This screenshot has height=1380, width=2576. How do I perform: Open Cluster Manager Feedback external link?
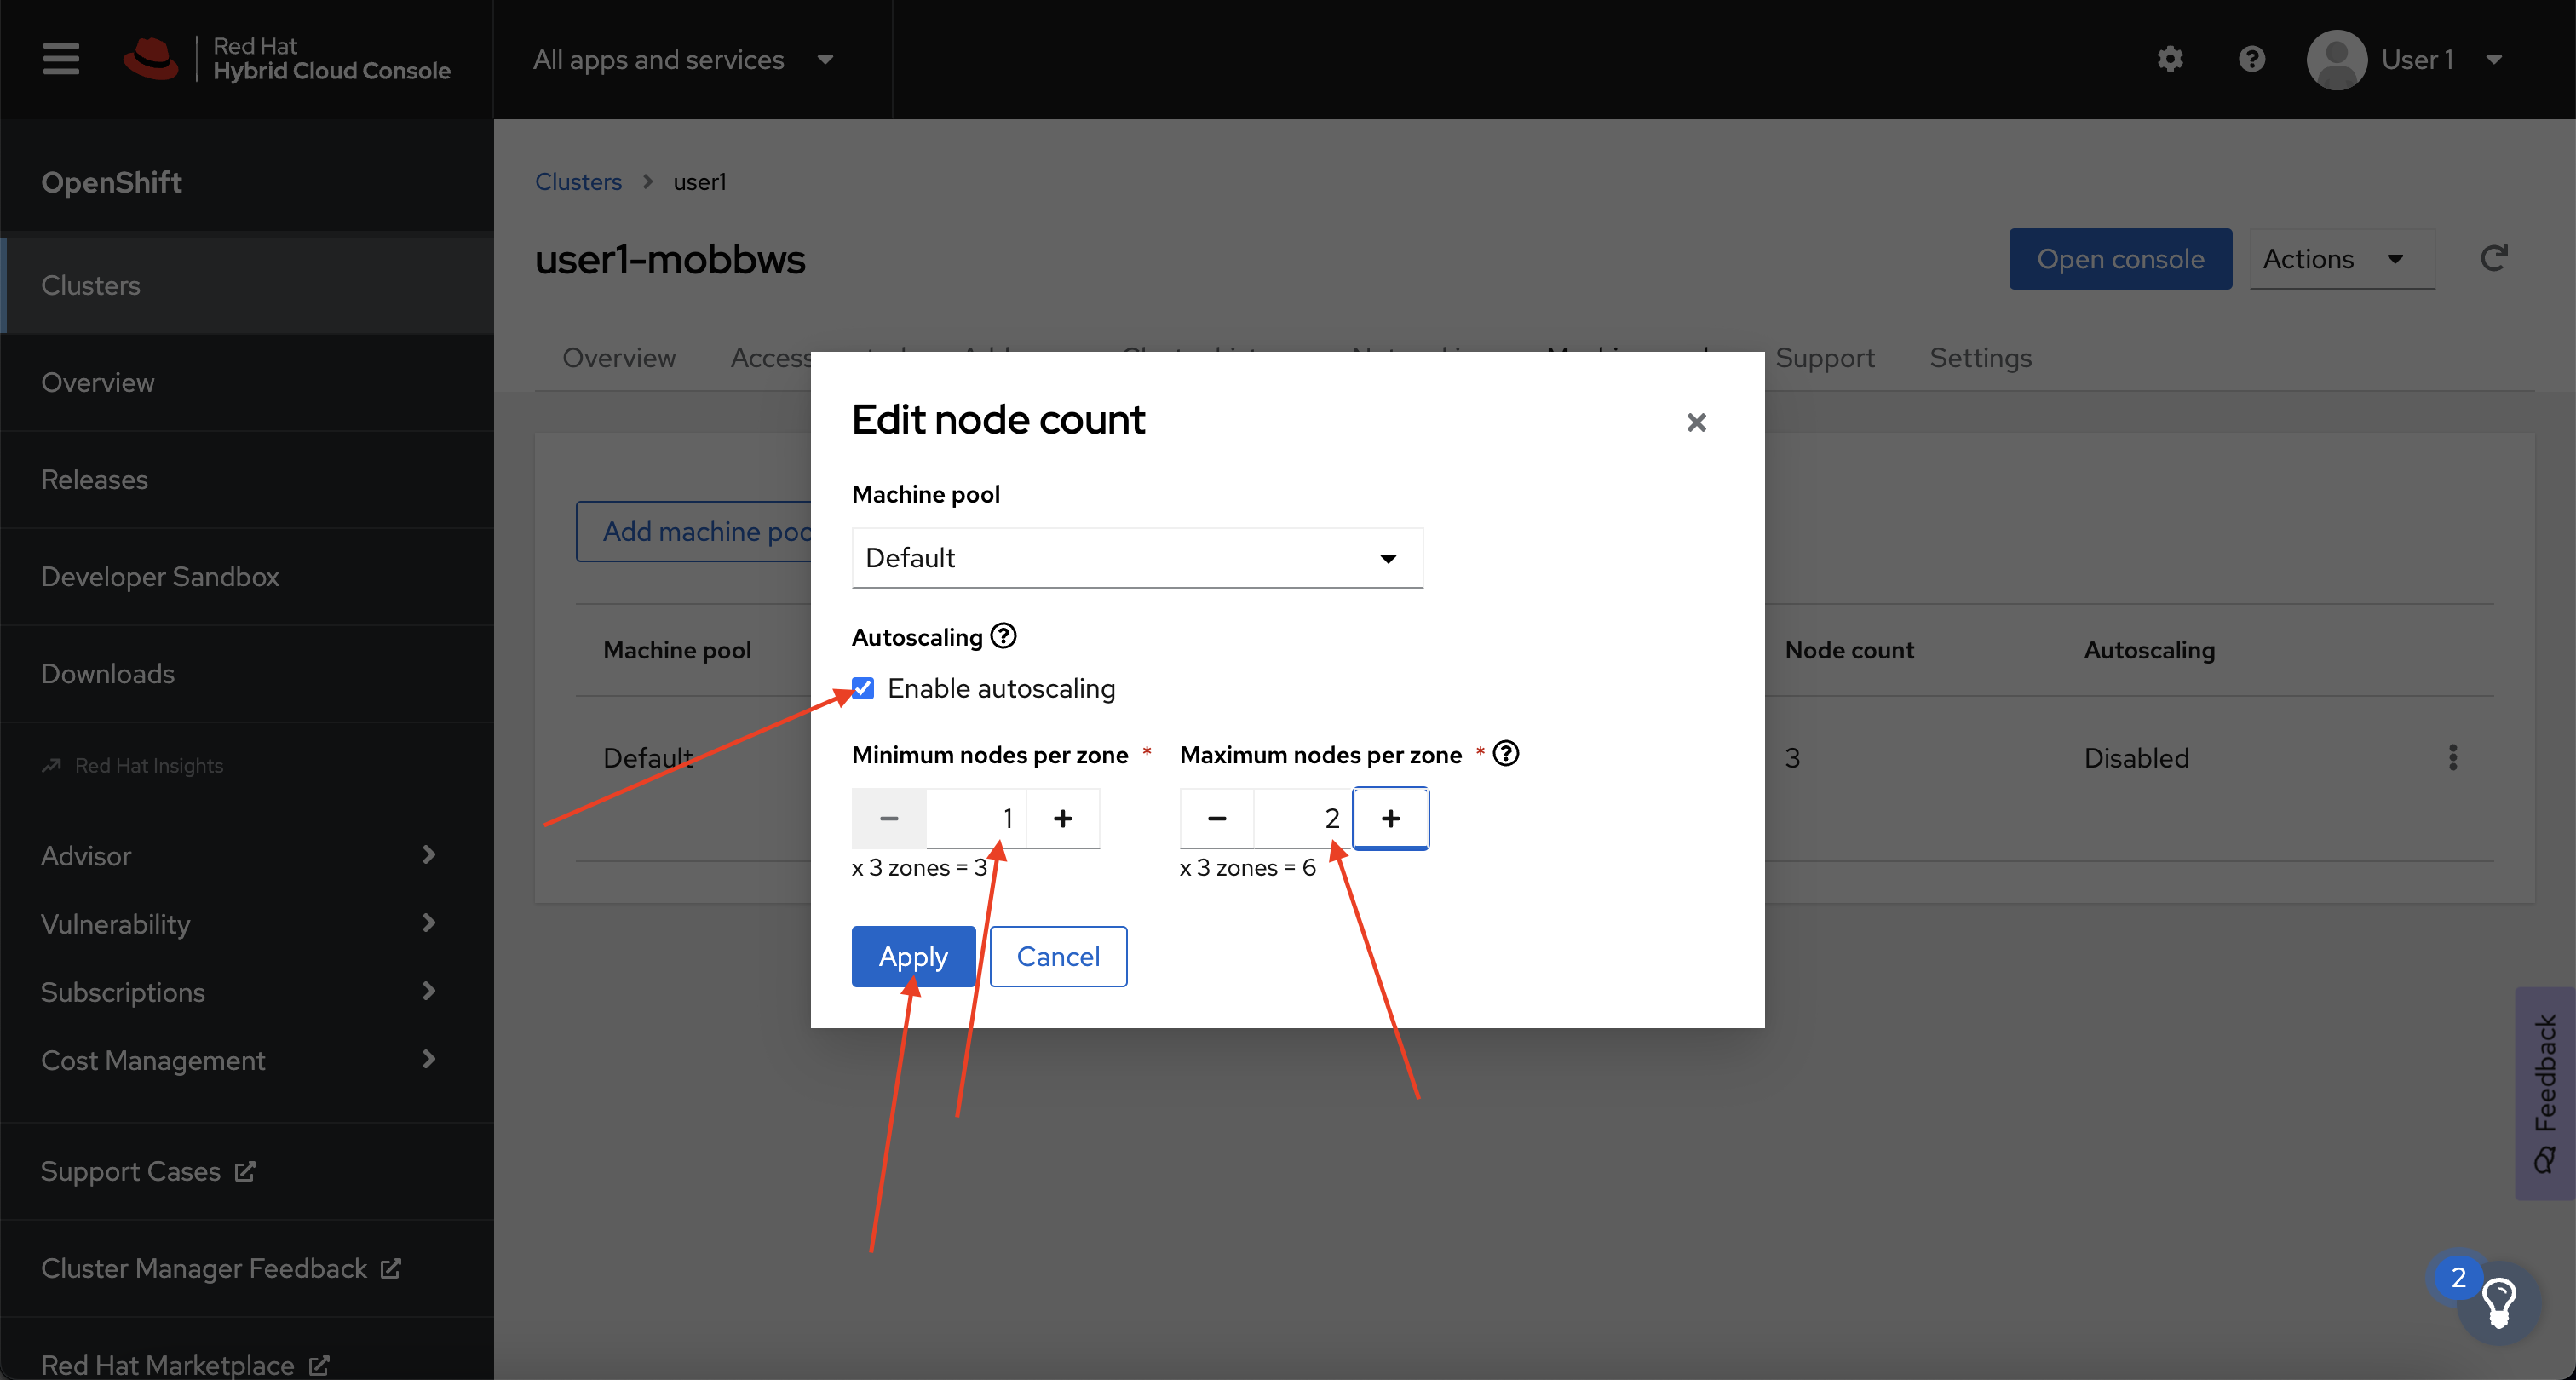click(x=221, y=1268)
